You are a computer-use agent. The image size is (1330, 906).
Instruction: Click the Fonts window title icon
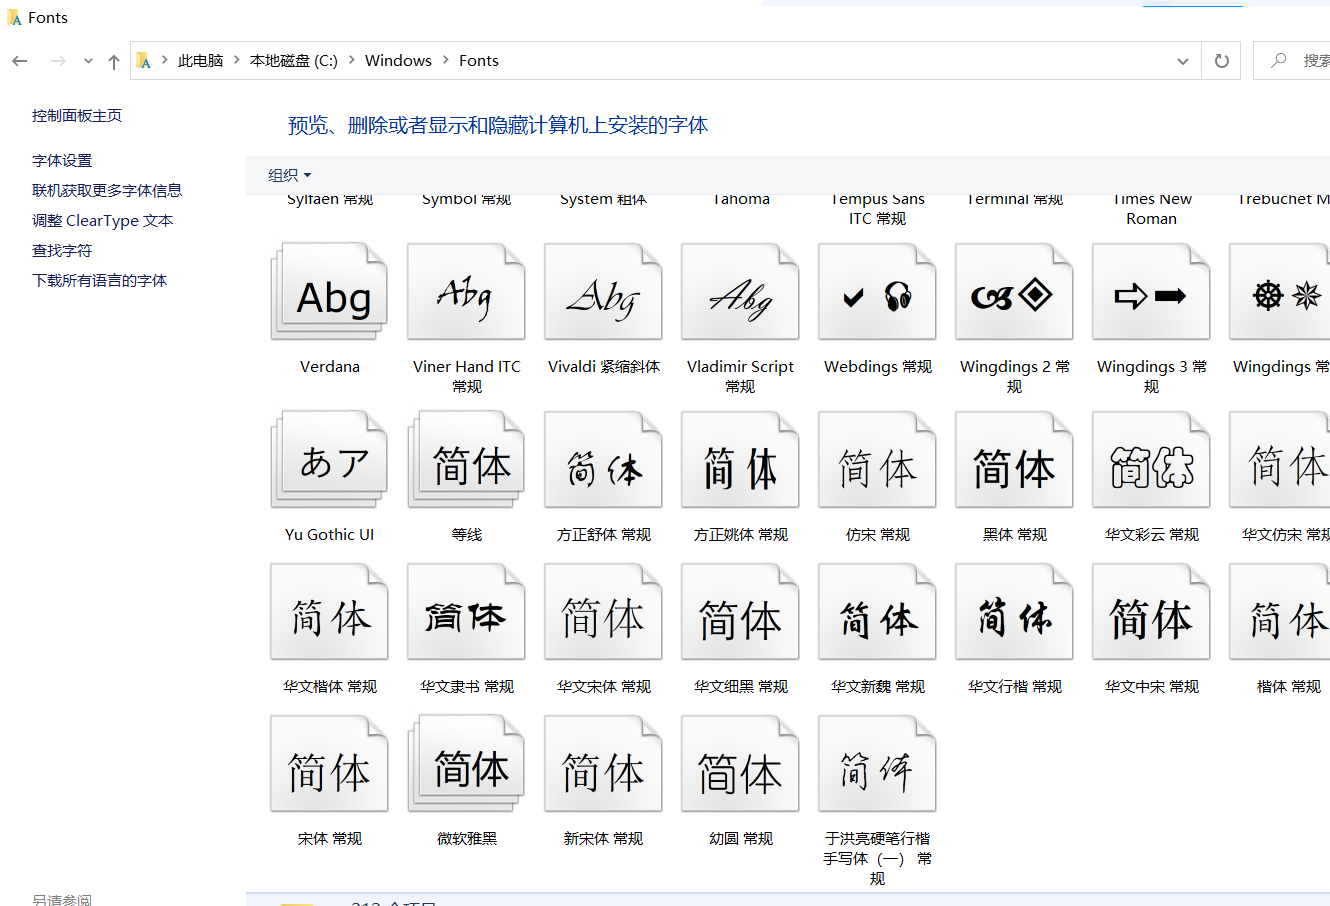[x=14, y=18]
